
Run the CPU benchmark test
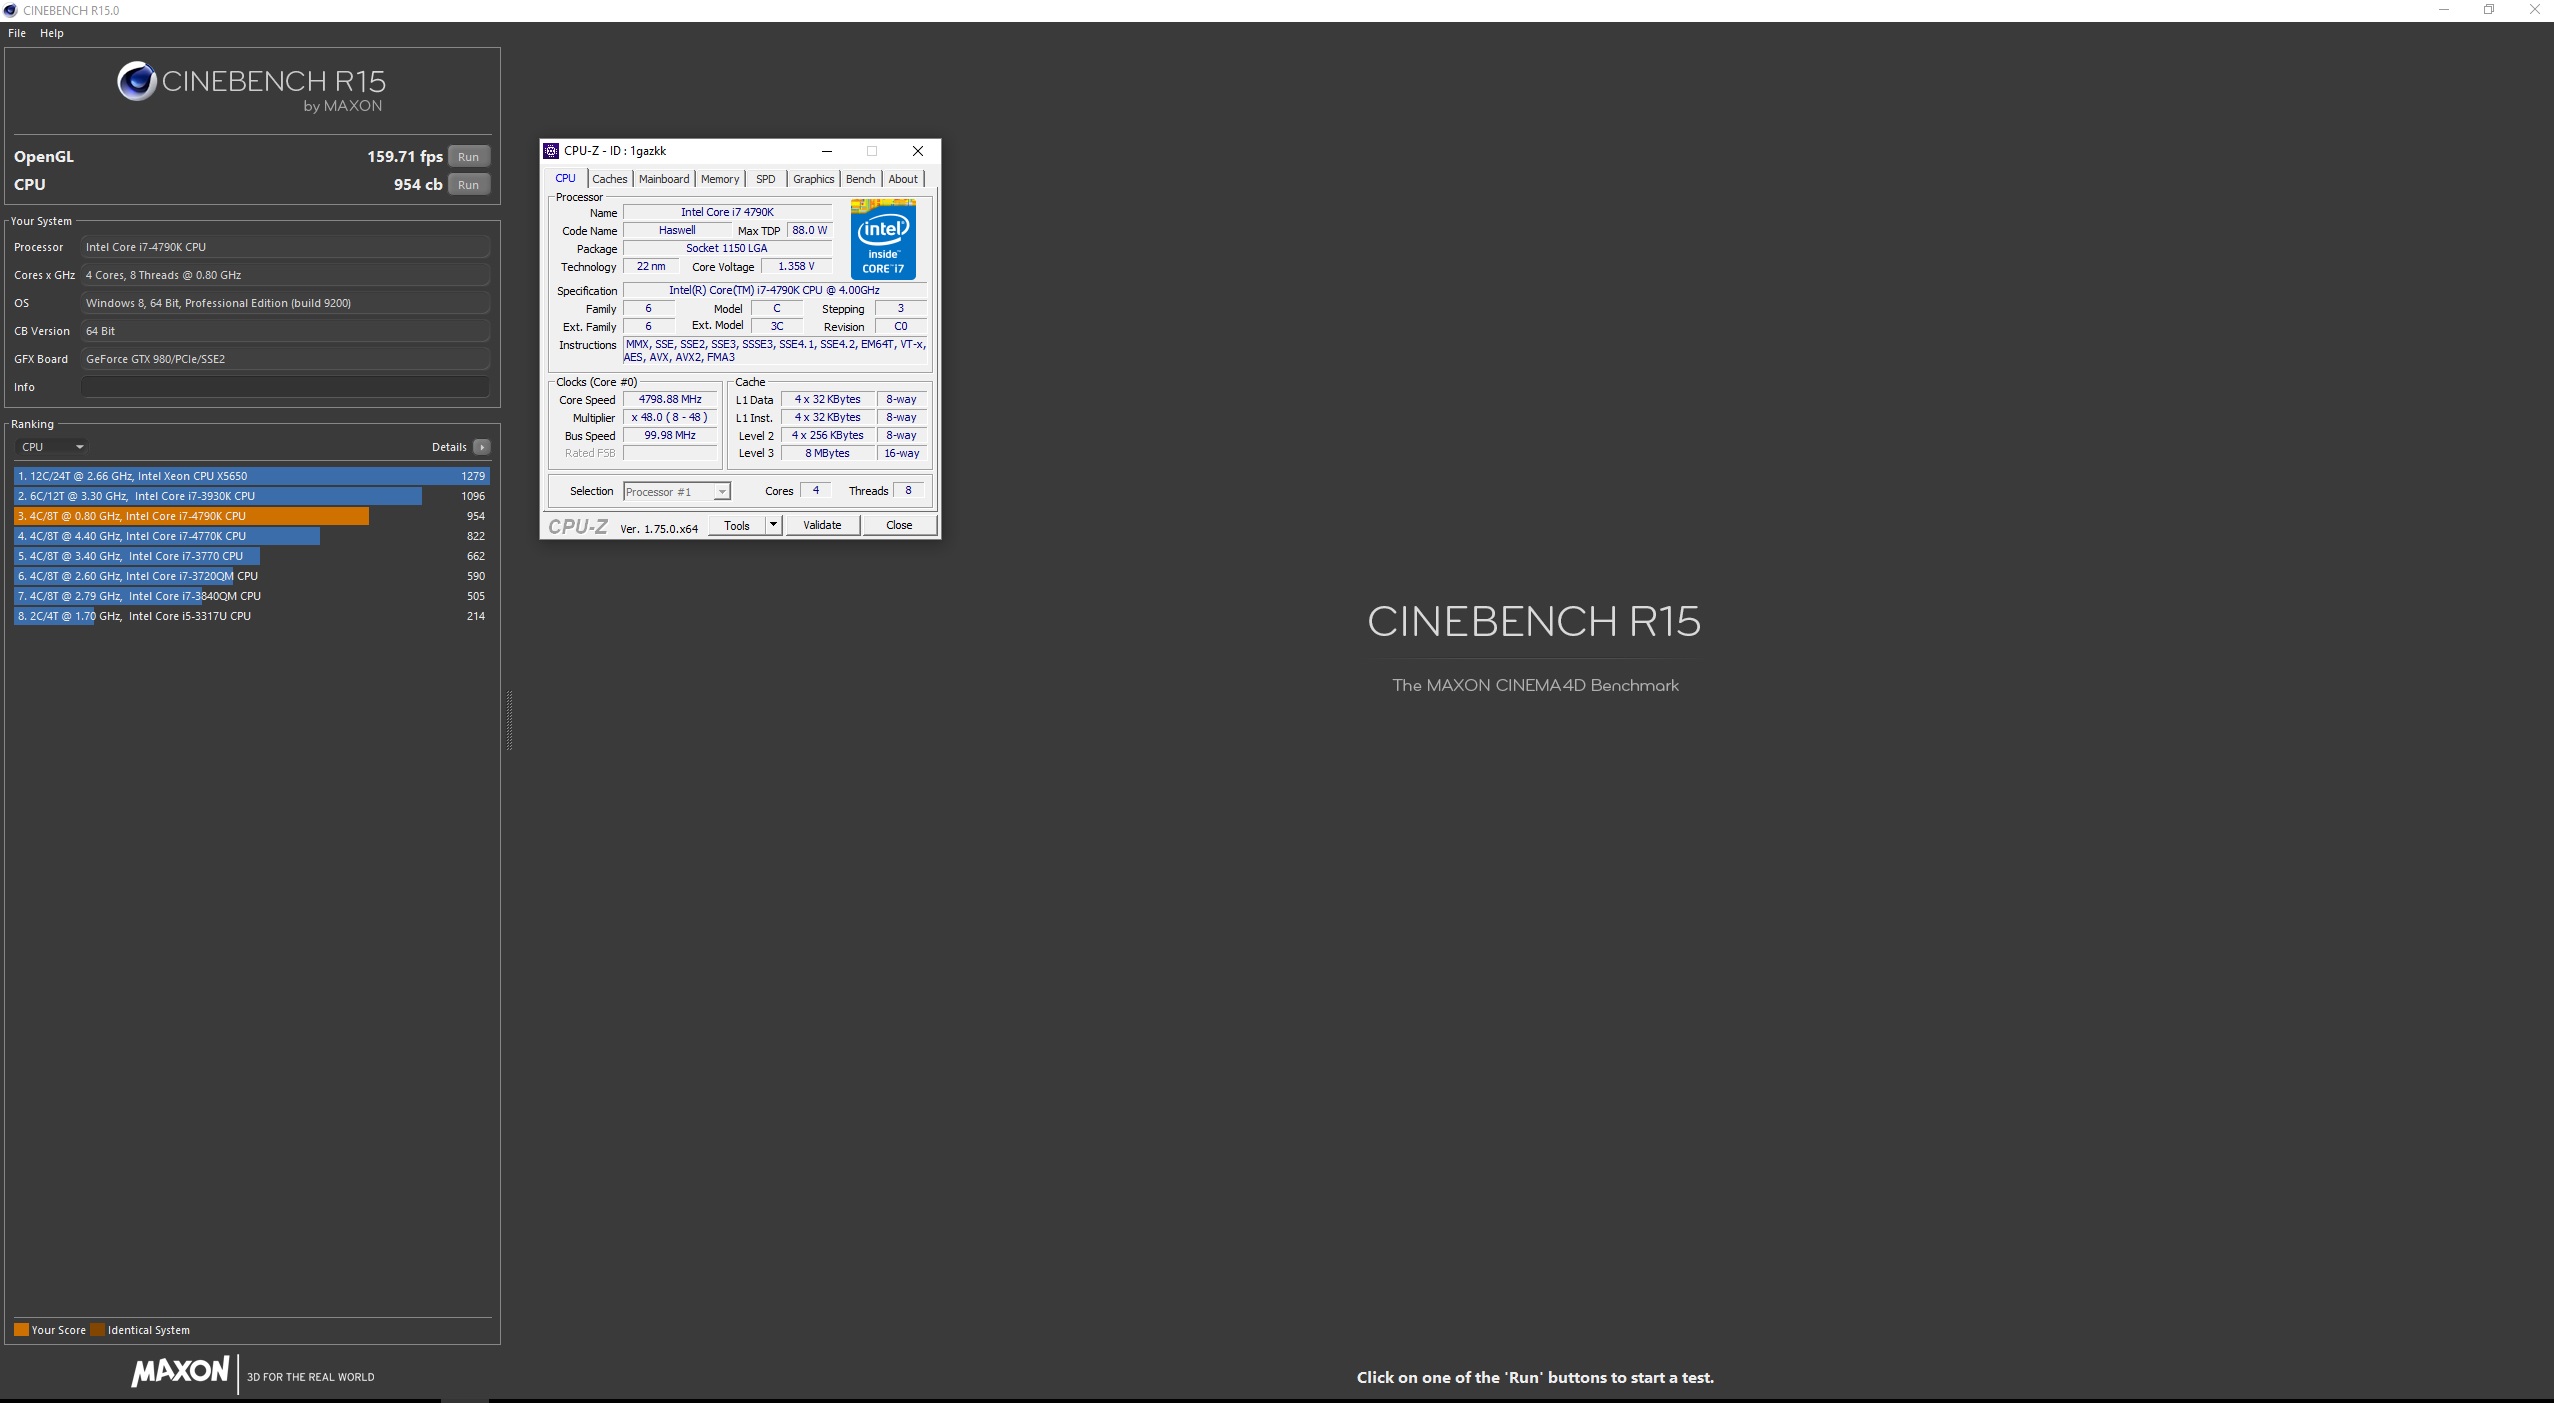click(x=468, y=184)
